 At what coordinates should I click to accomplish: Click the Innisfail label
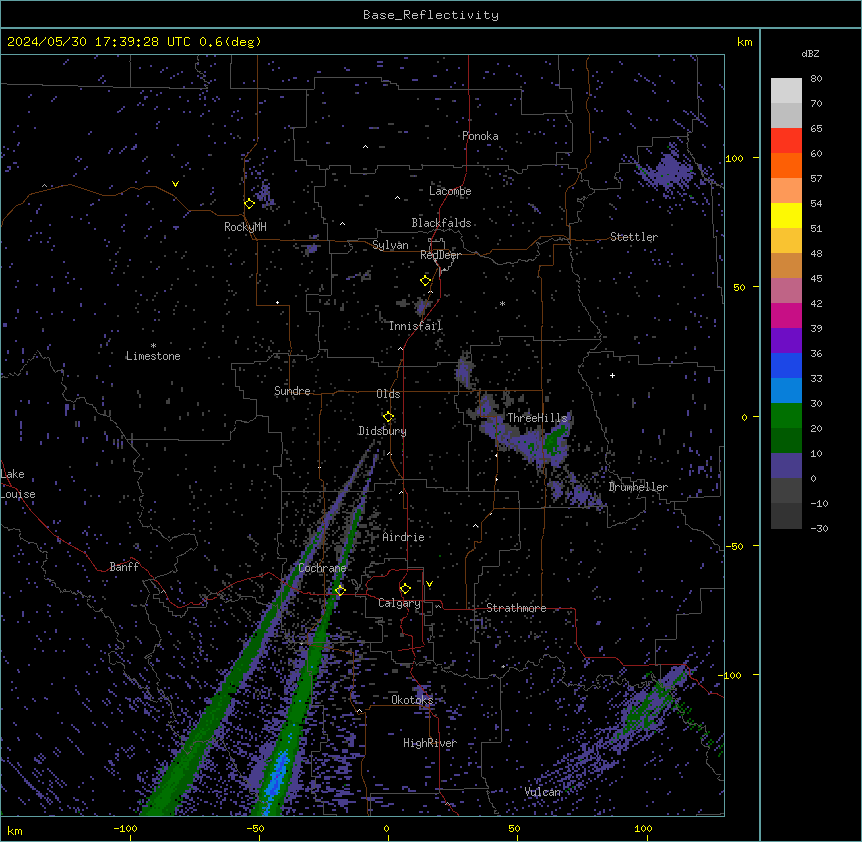click(415, 326)
